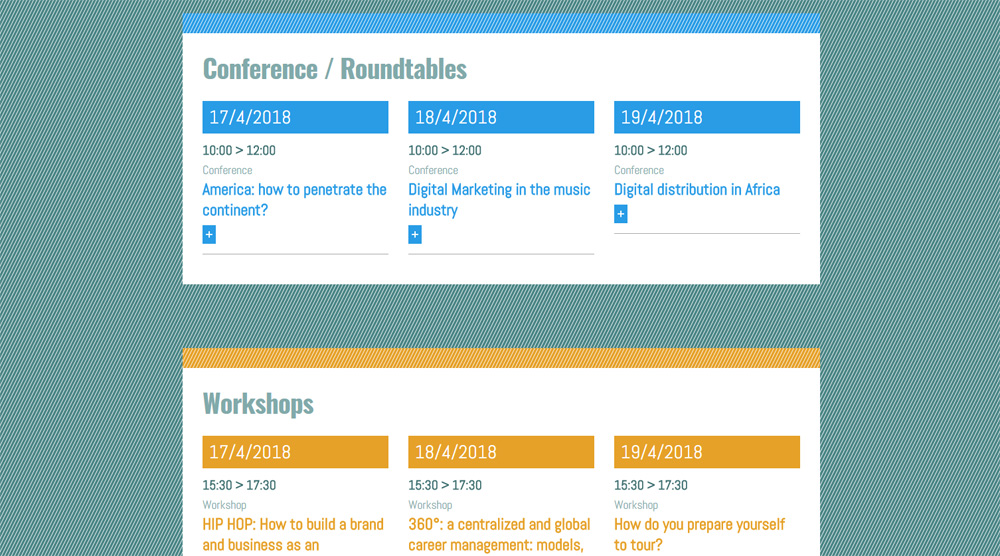Click the Conference / Roundtables heading

[x=335, y=69]
